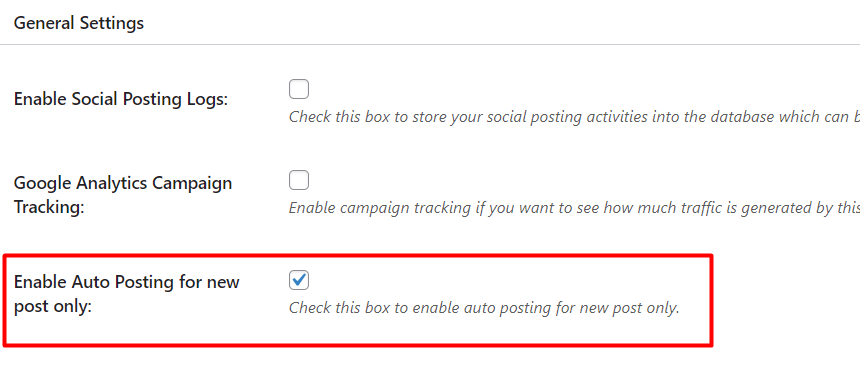860x384 pixels.
Task: Click the word "Tracking:" in the label
Action: click(x=49, y=208)
